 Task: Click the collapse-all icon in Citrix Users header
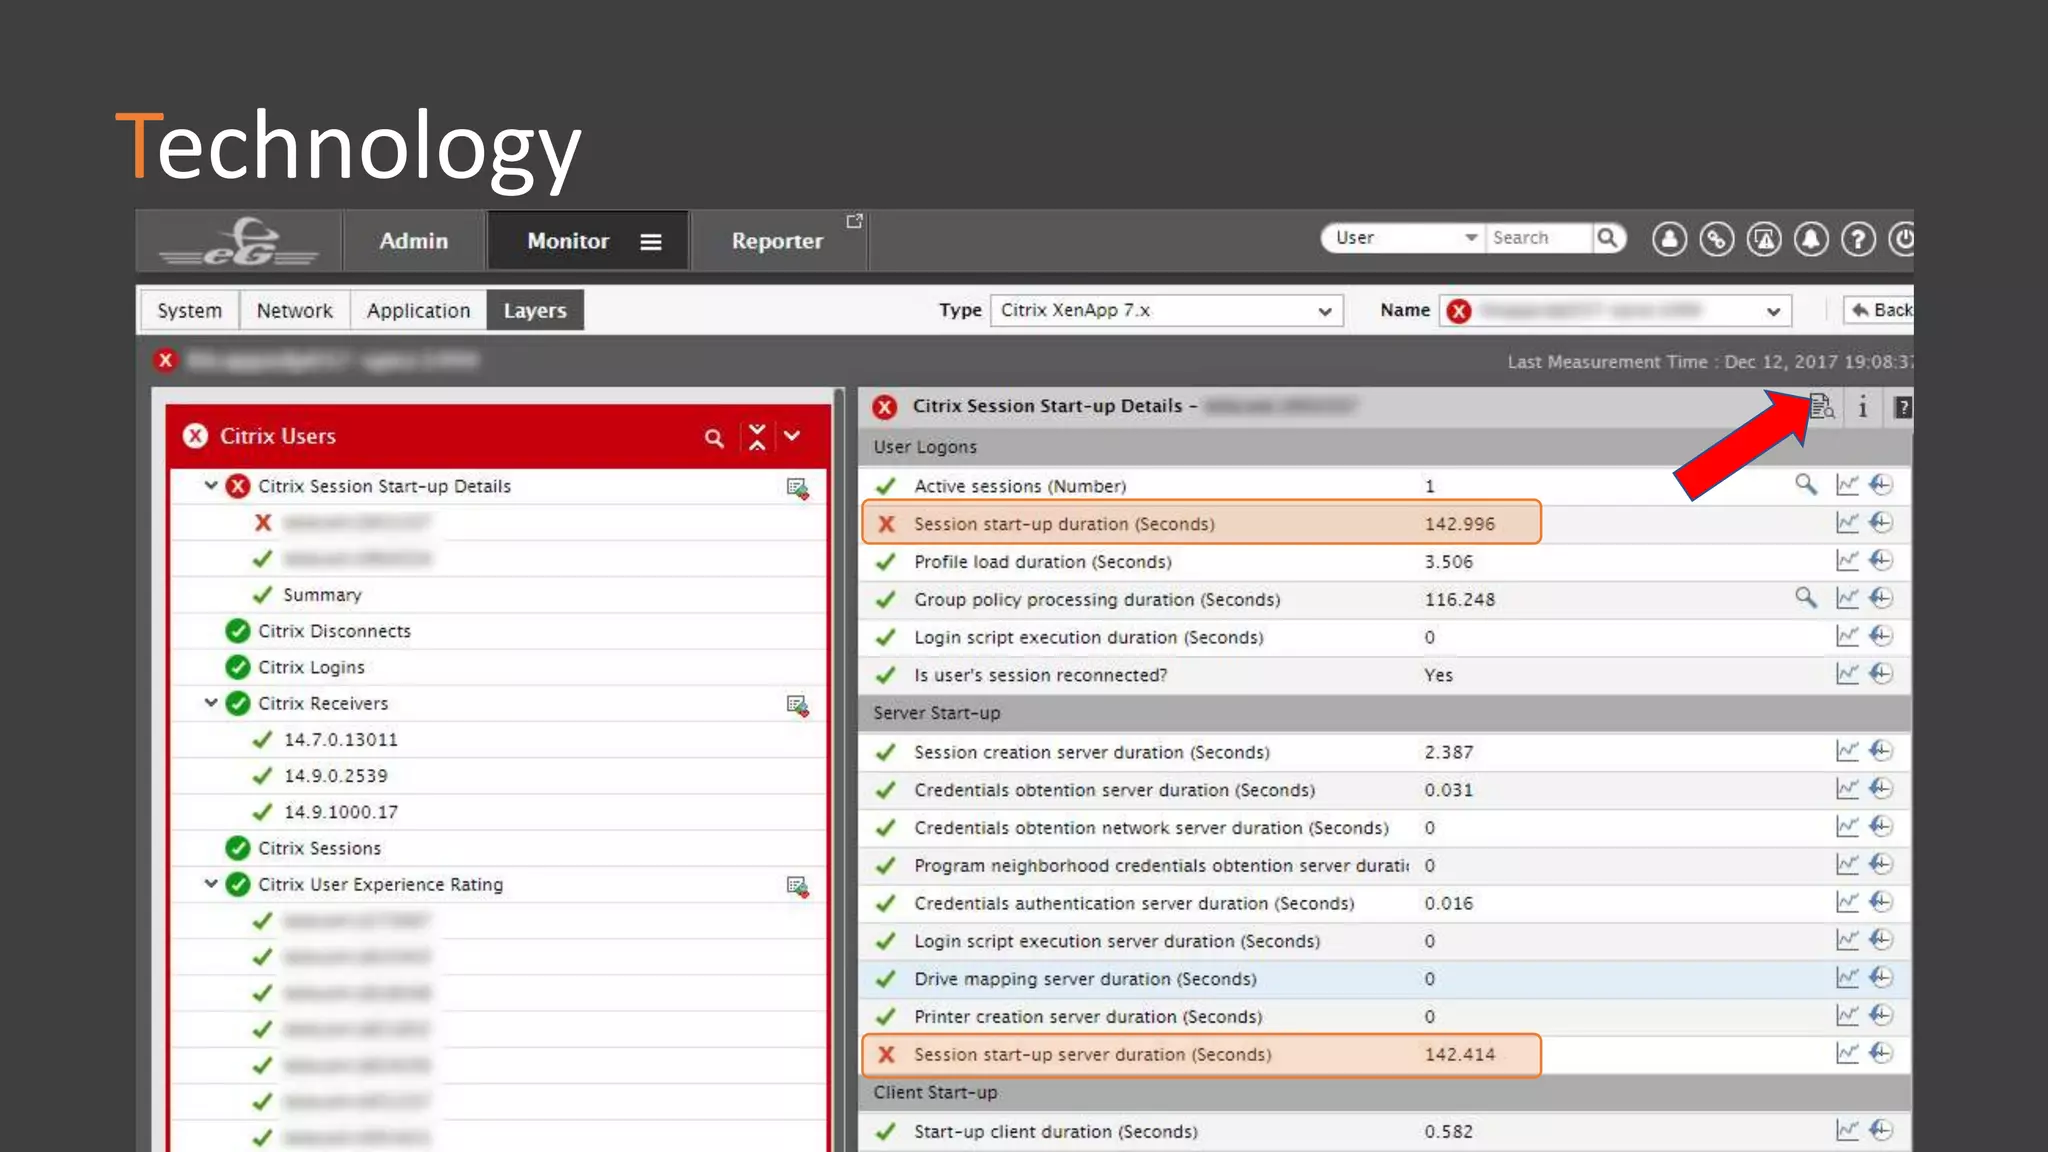[757, 437]
